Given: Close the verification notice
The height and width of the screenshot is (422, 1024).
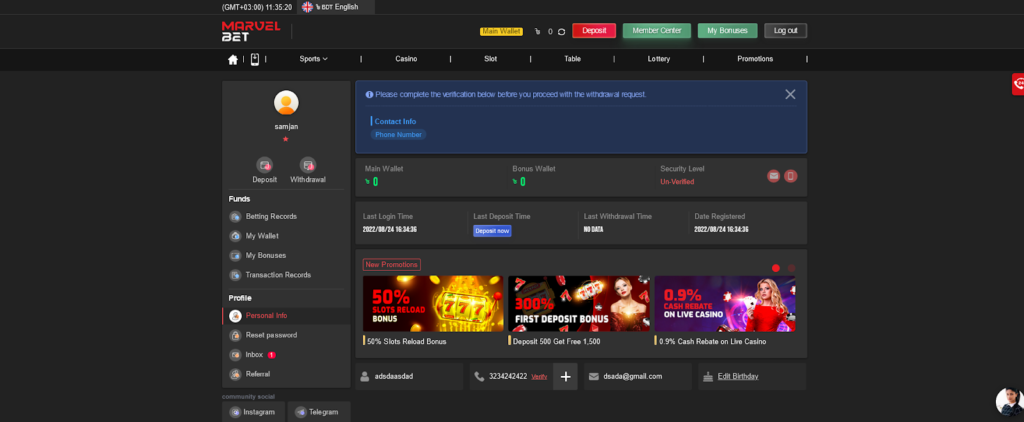Looking at the screenshot, I should [x=790, y=94].
